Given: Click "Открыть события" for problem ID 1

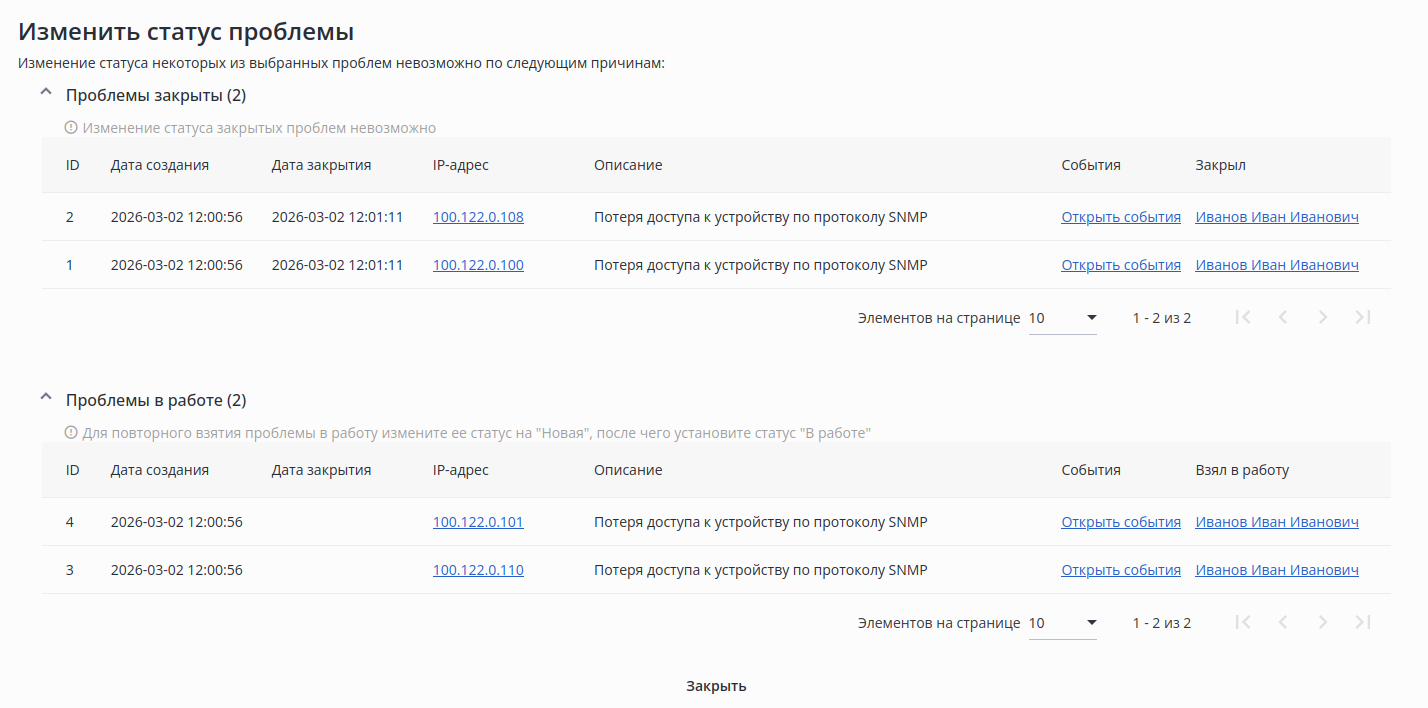Looking at the screenshot, I should click(1121, 265).
